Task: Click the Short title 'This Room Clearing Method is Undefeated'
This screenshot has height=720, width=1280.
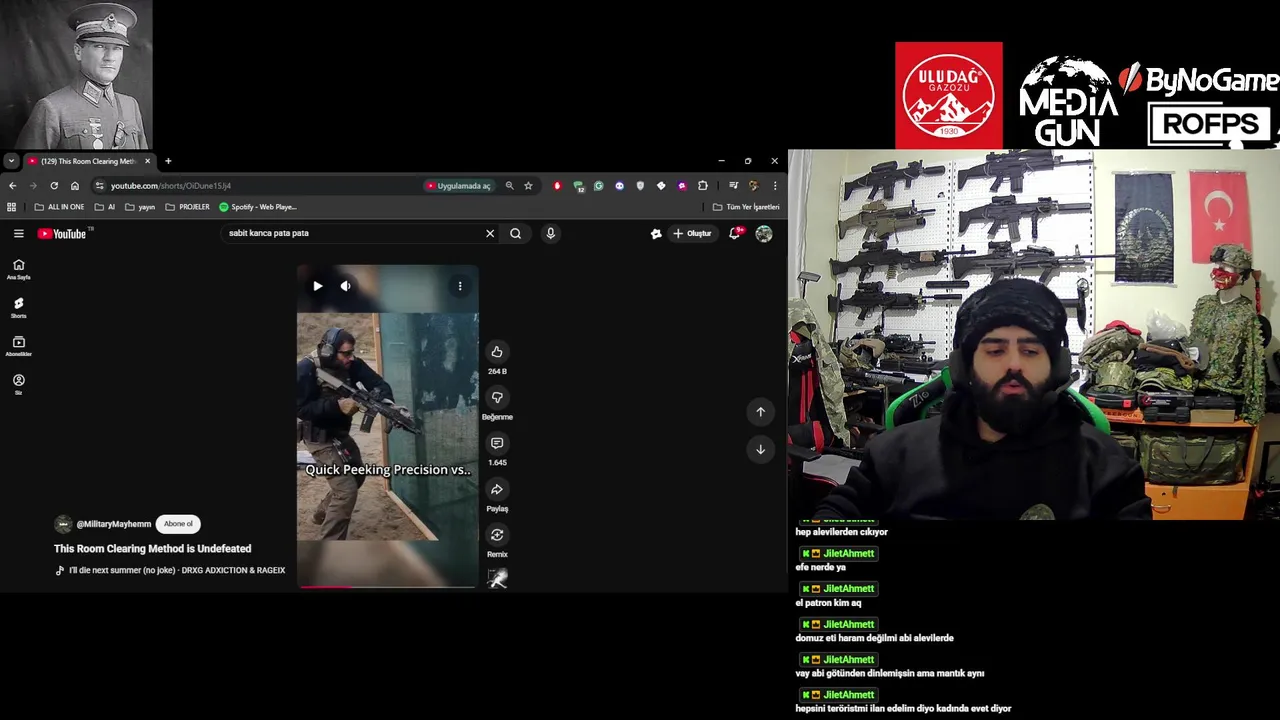Action: (x=152, y=549)
